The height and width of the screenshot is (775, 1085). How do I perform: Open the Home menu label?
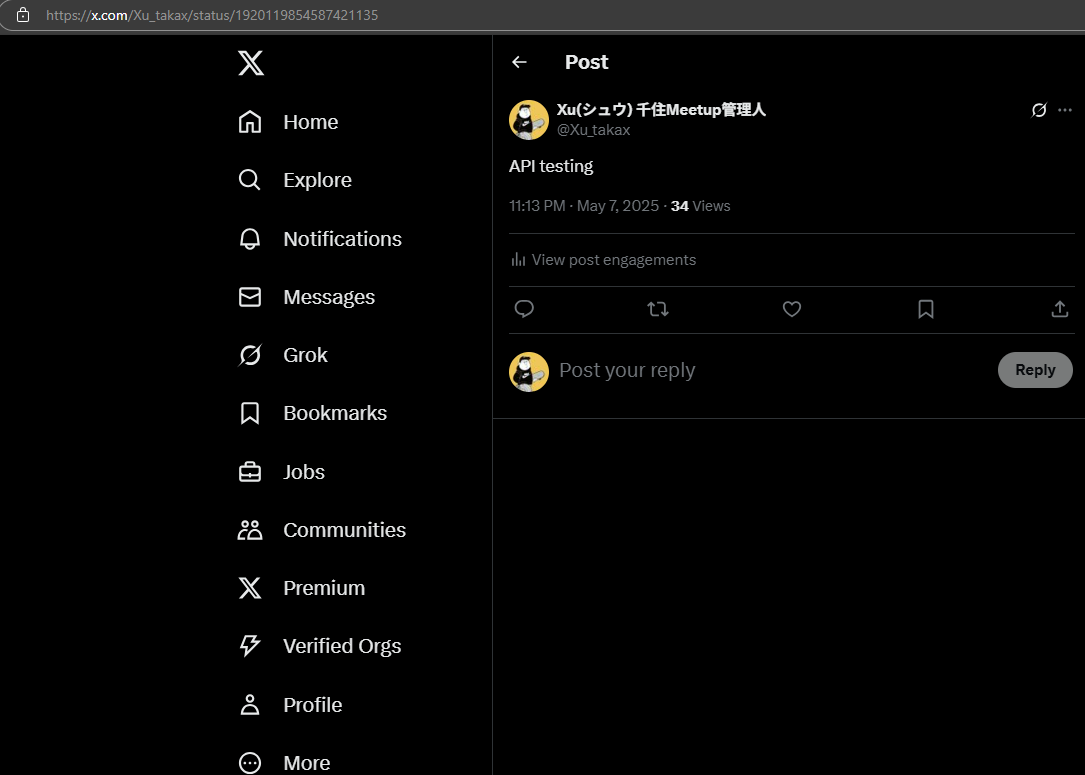(x=311, y=122)
